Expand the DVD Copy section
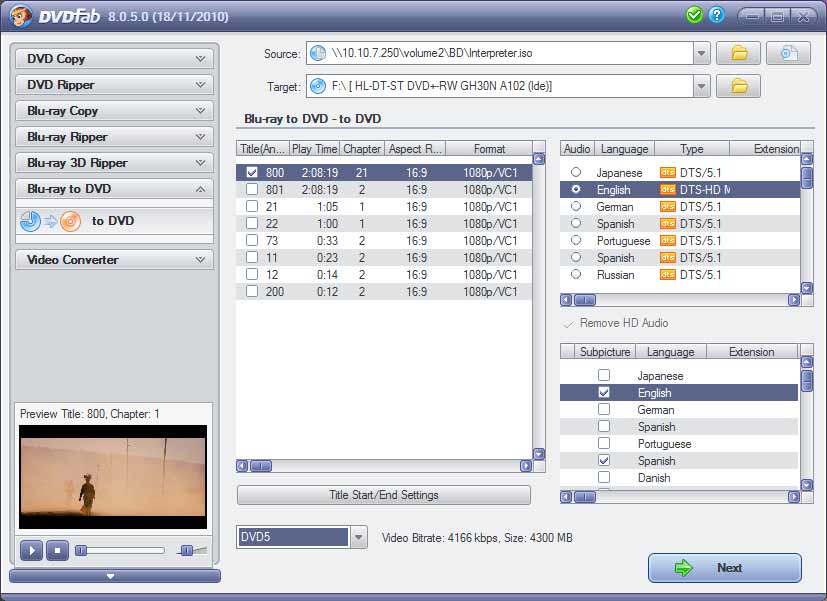The image size is (827, 601). point(114,59)
